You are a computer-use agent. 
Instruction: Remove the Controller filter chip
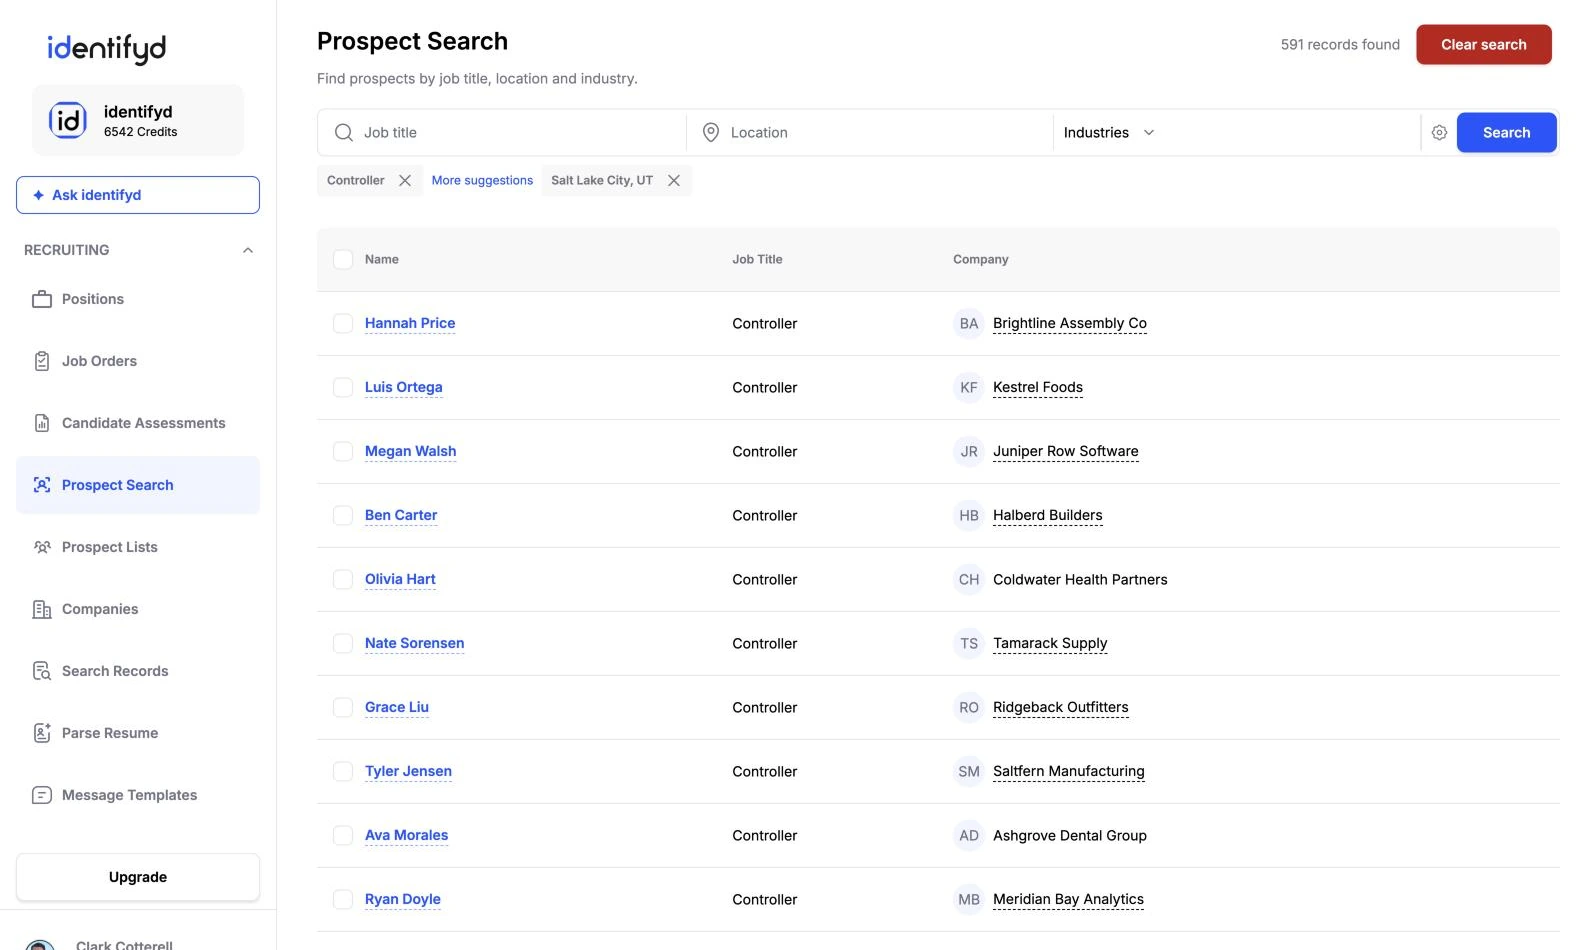(x=405, y=180)
